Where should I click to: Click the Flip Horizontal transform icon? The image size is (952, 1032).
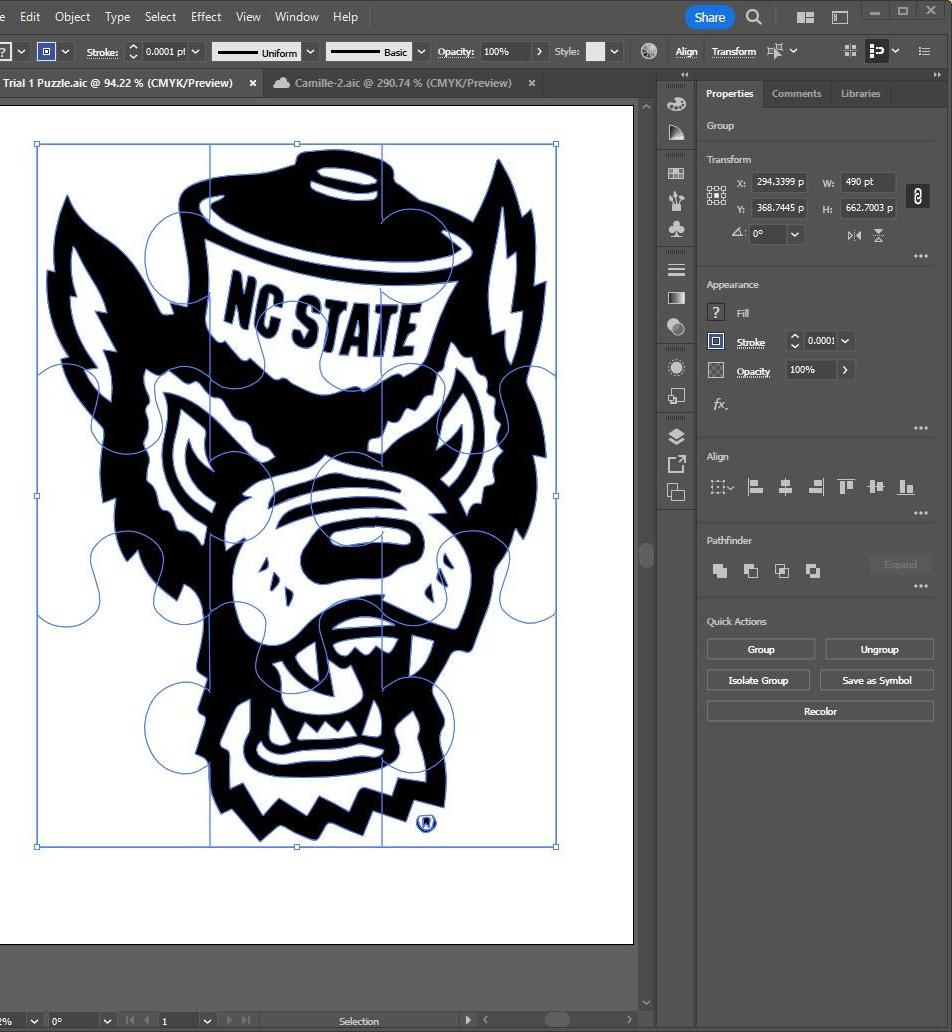pos(854,235)
